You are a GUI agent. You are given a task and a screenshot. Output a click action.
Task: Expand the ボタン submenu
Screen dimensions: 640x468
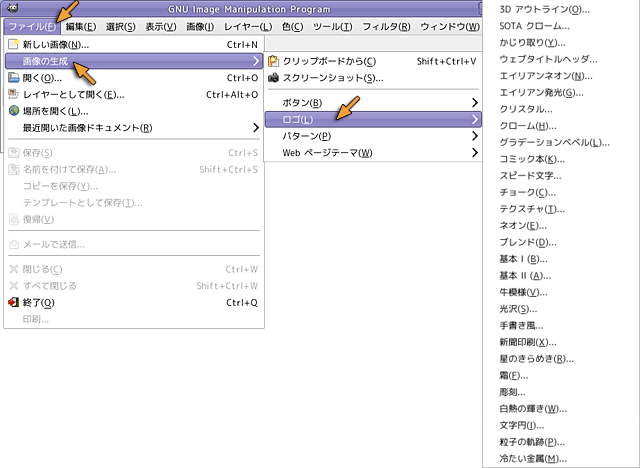pyautogui.click(x=372, y=103)
